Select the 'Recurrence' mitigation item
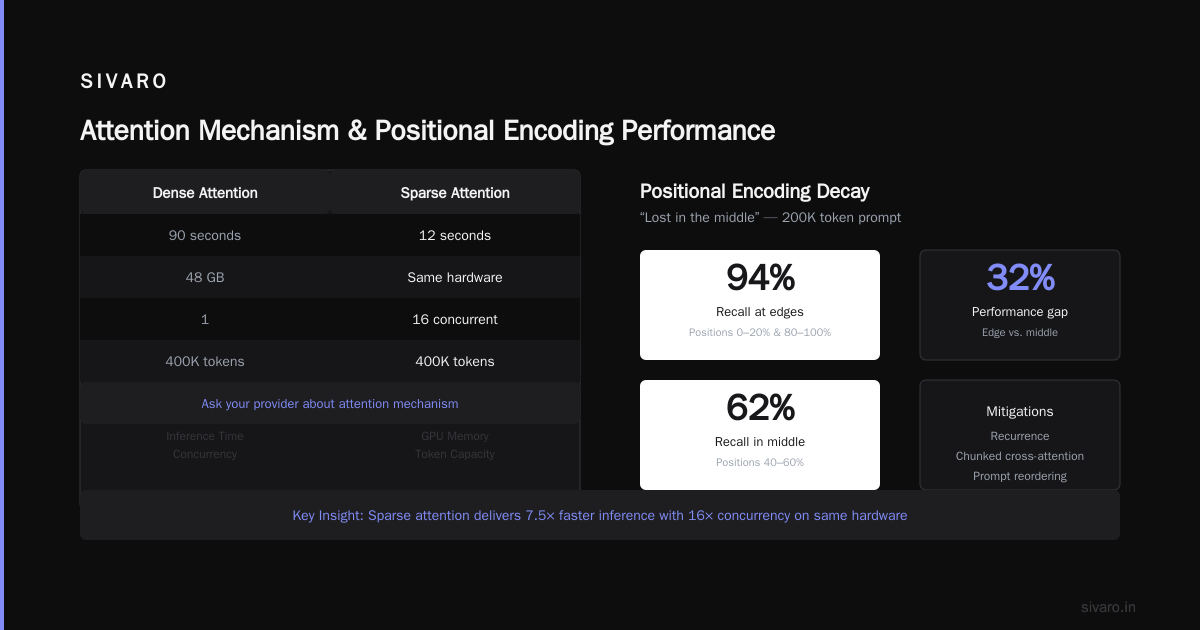The image size is (1200, 630). tap(1020, 436)
